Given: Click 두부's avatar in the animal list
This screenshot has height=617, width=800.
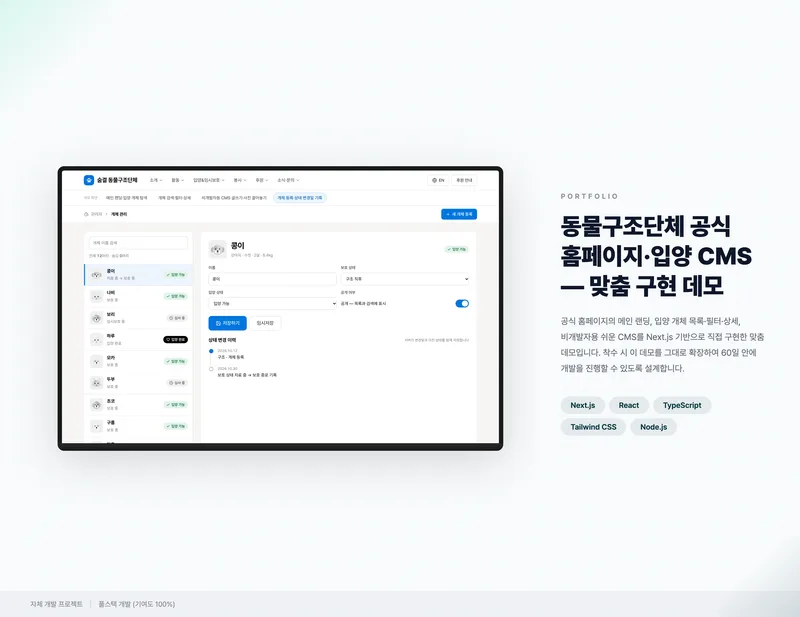Looking at the screenshot, I should point(96,383).
